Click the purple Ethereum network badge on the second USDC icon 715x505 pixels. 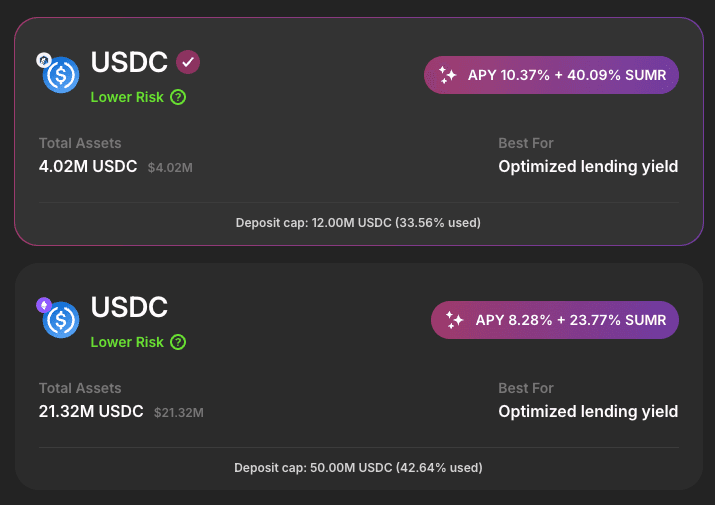(x=43, y=304)
